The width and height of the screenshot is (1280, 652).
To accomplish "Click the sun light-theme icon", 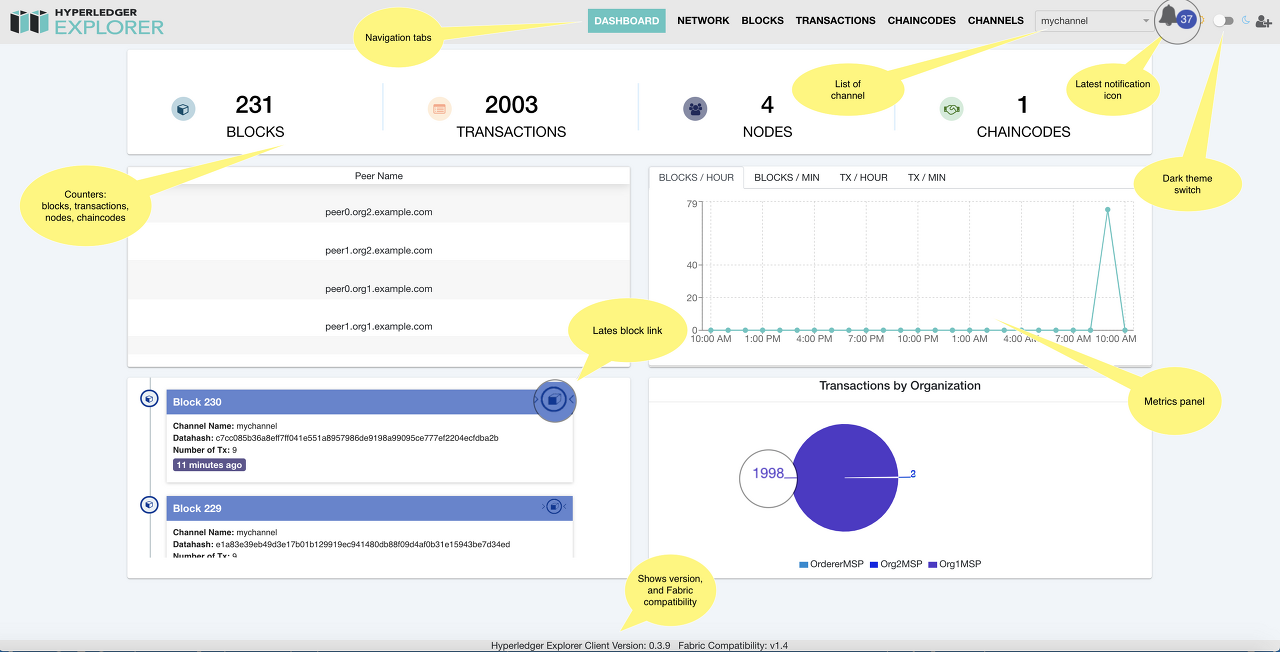I will [x=1203, y=20].
